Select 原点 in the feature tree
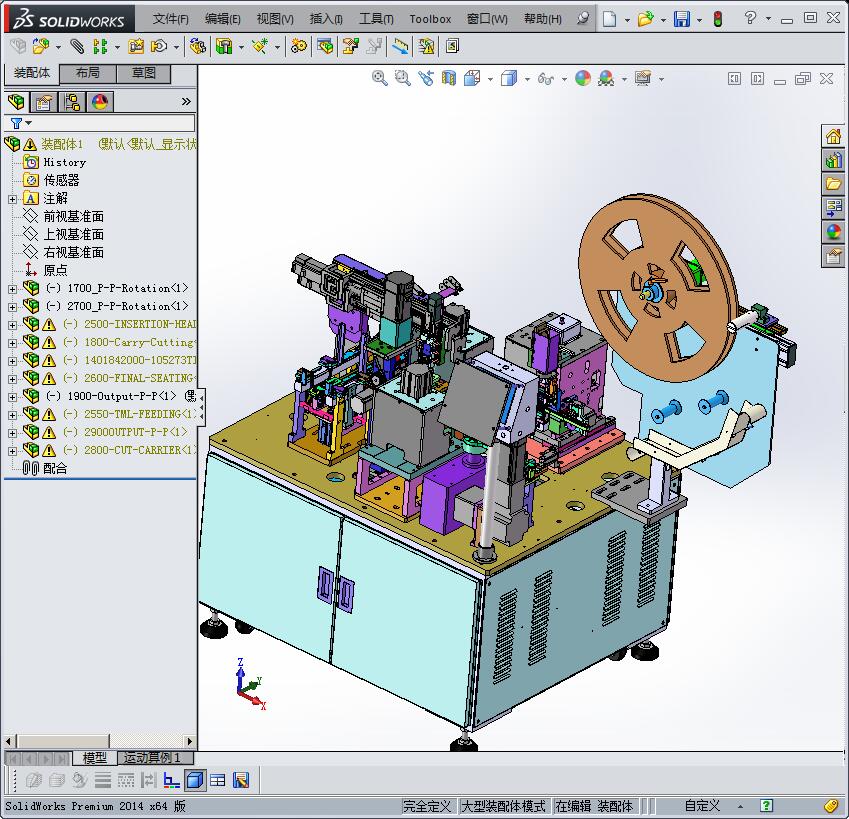The image size is (849, 819). point(55,270)
